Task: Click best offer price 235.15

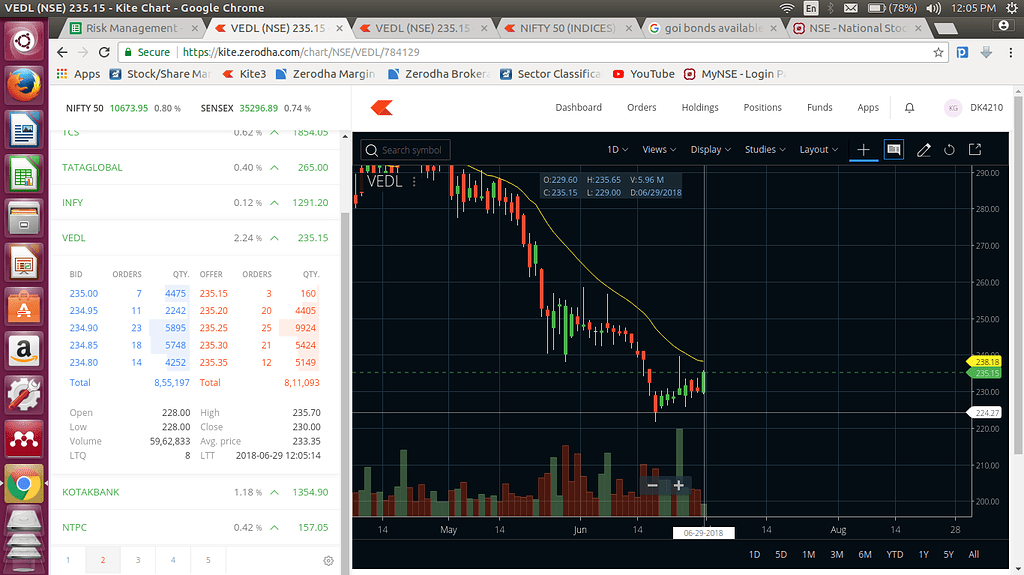Action: [x=214, y=293]
